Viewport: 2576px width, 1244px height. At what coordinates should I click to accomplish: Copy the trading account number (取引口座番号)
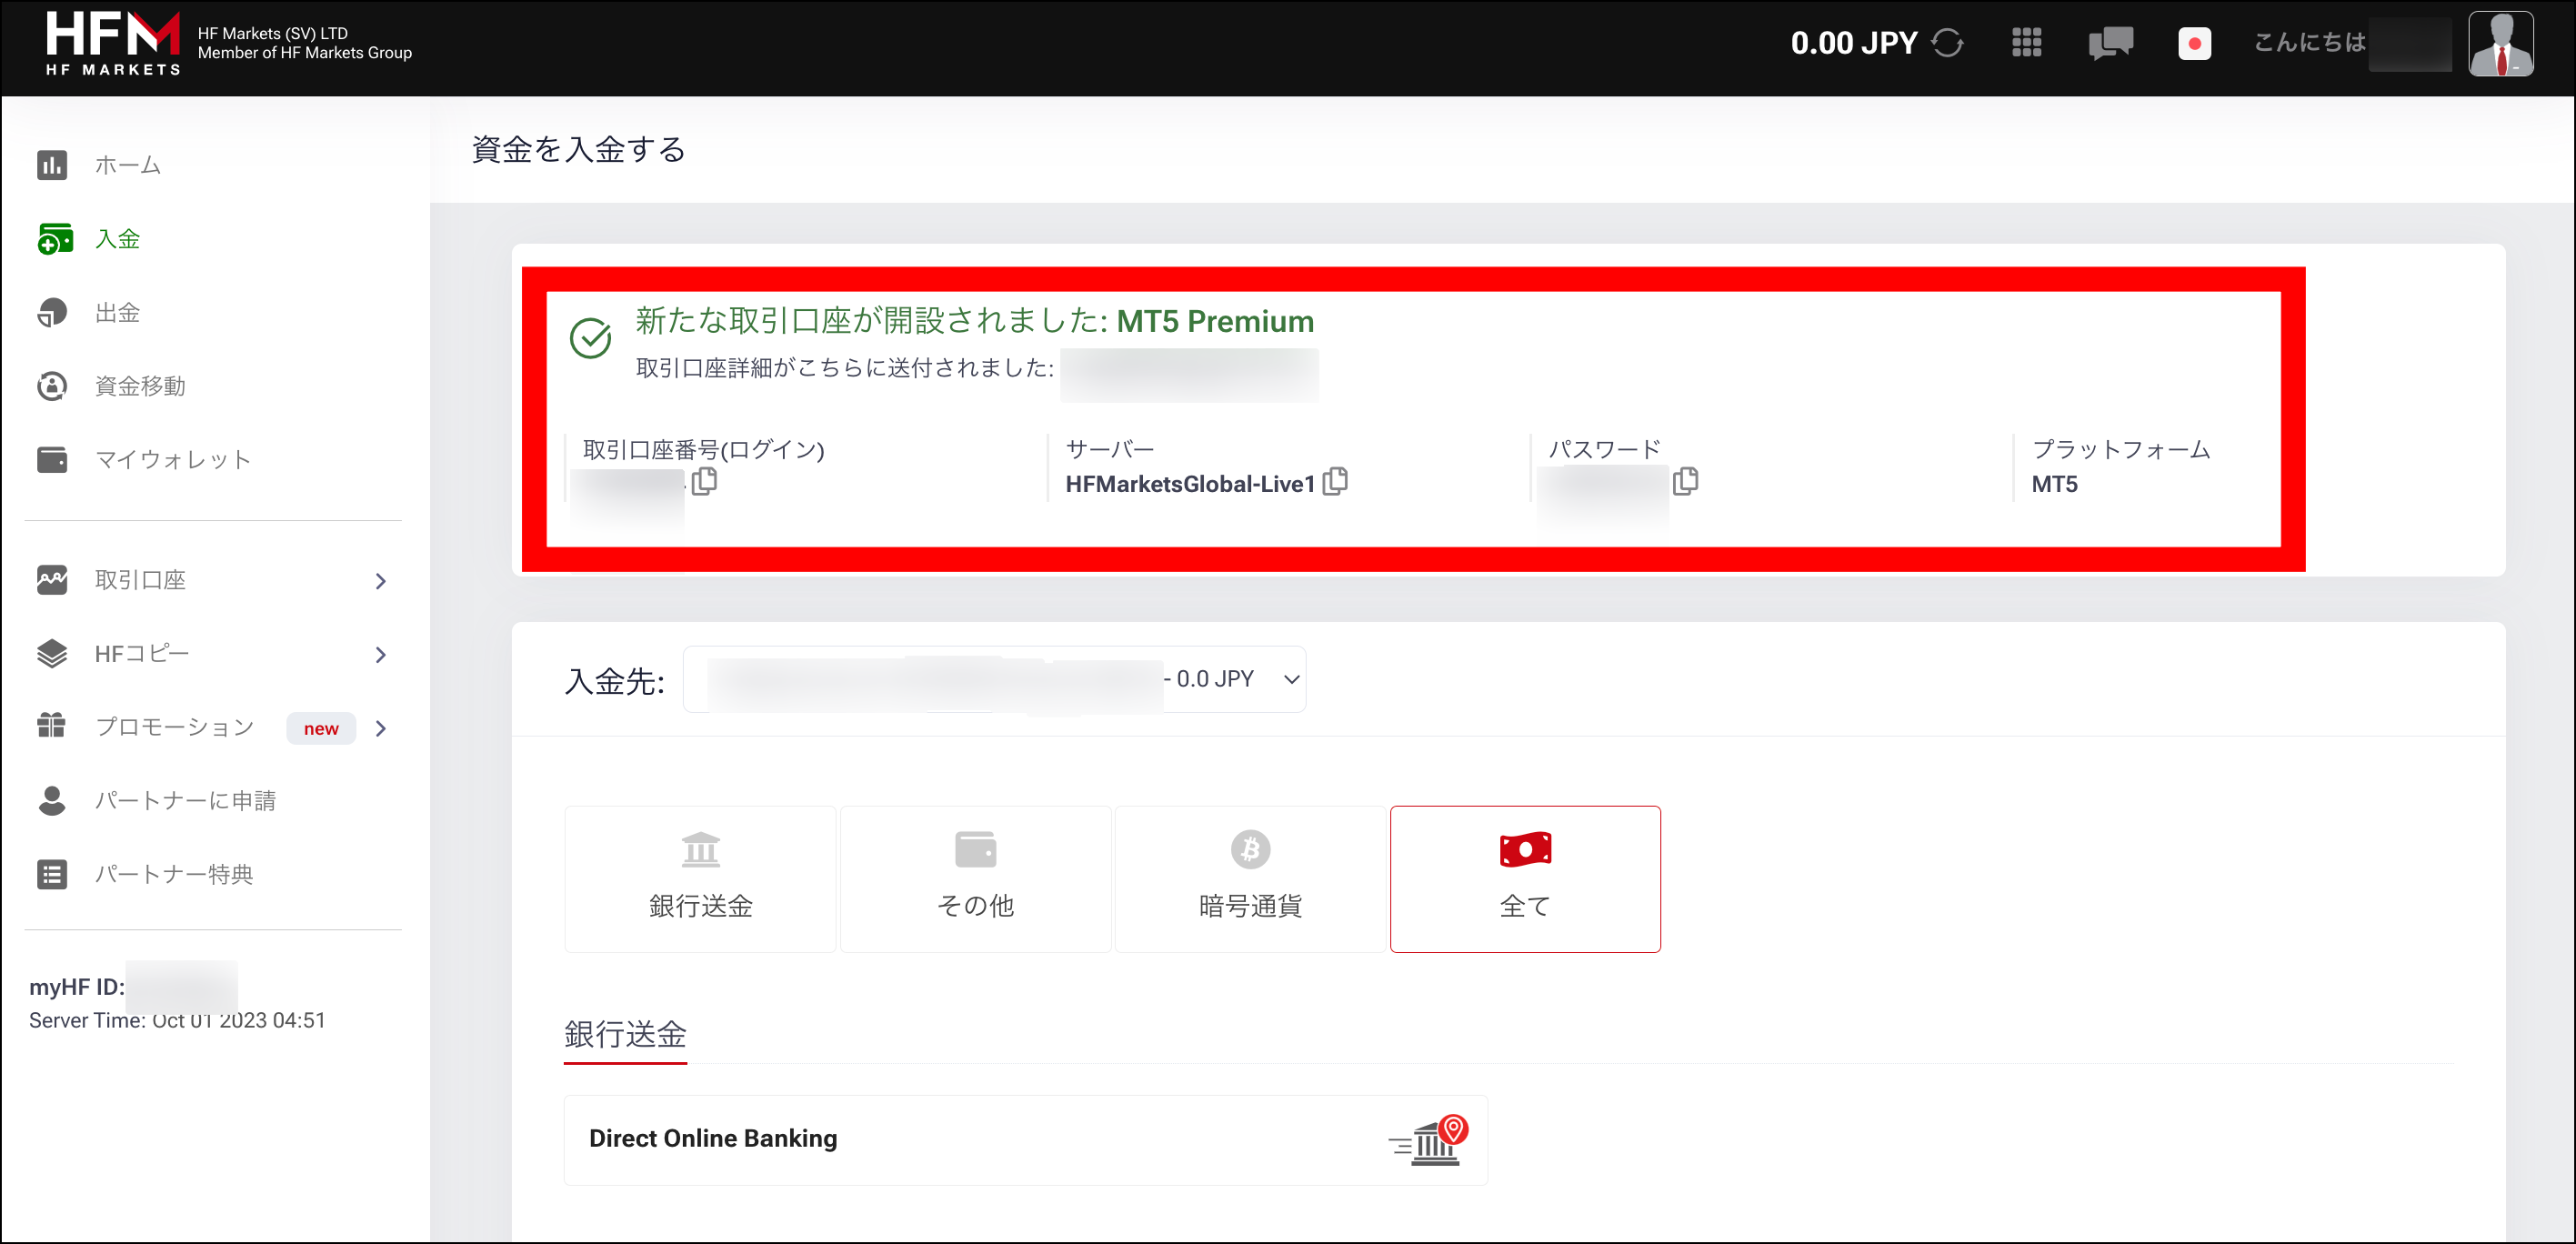coord(706,482)
